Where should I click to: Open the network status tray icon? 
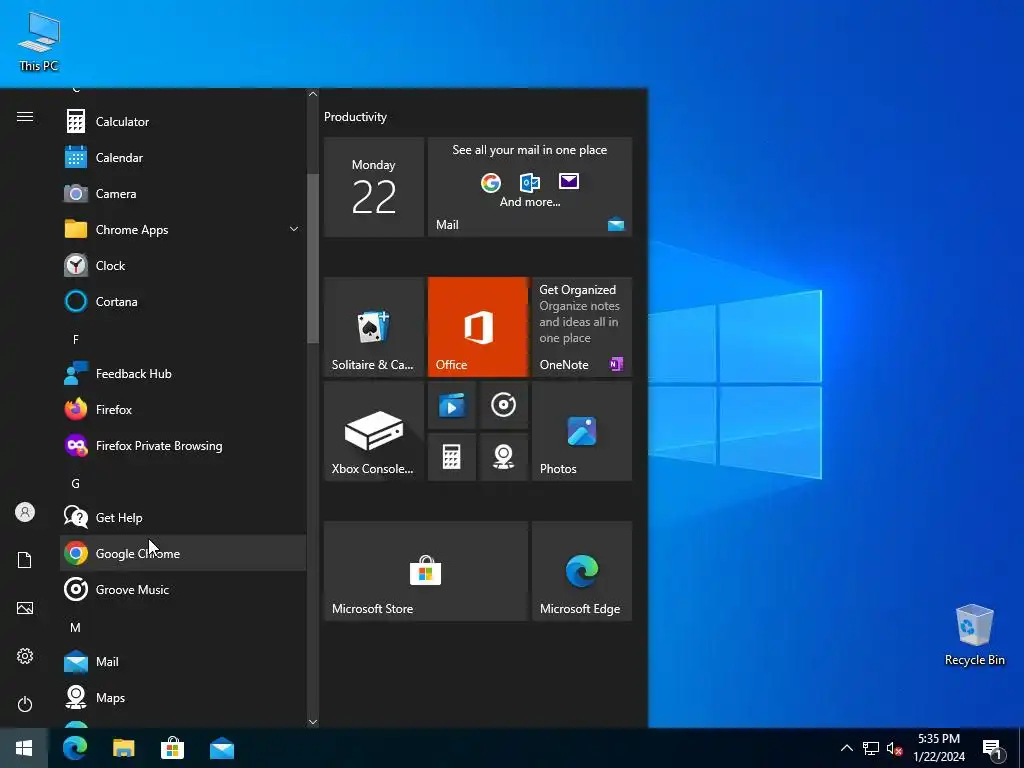[871, 748]
